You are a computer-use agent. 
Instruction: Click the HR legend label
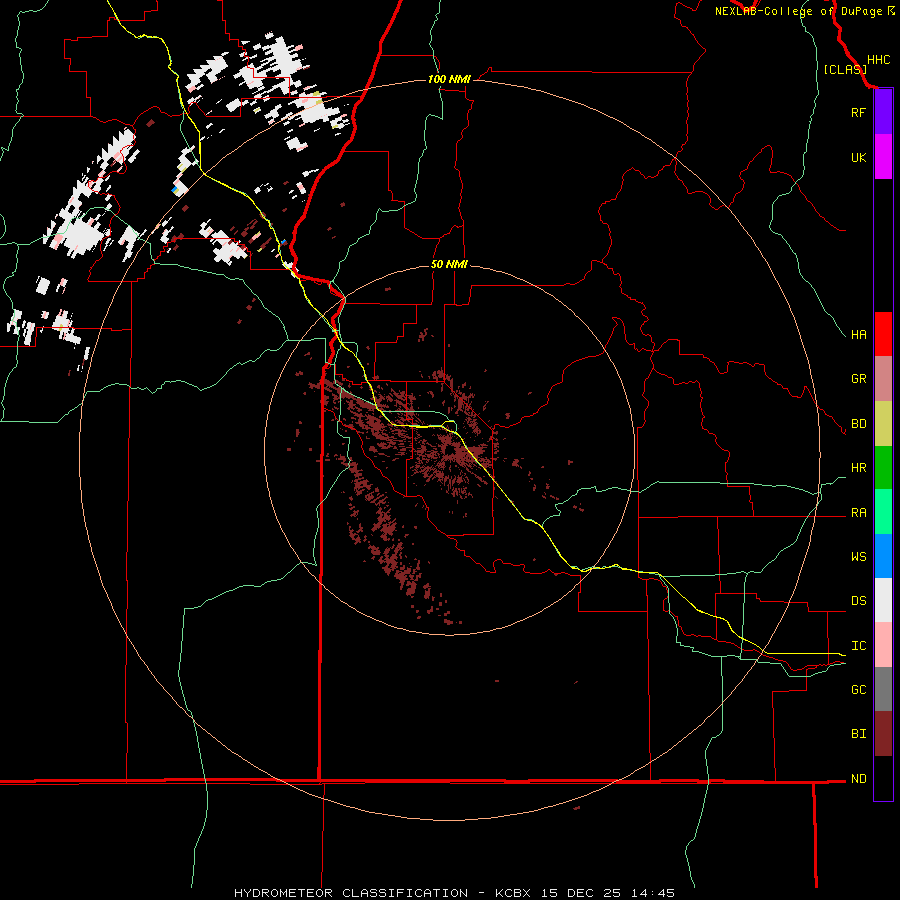tap(858, 468)
